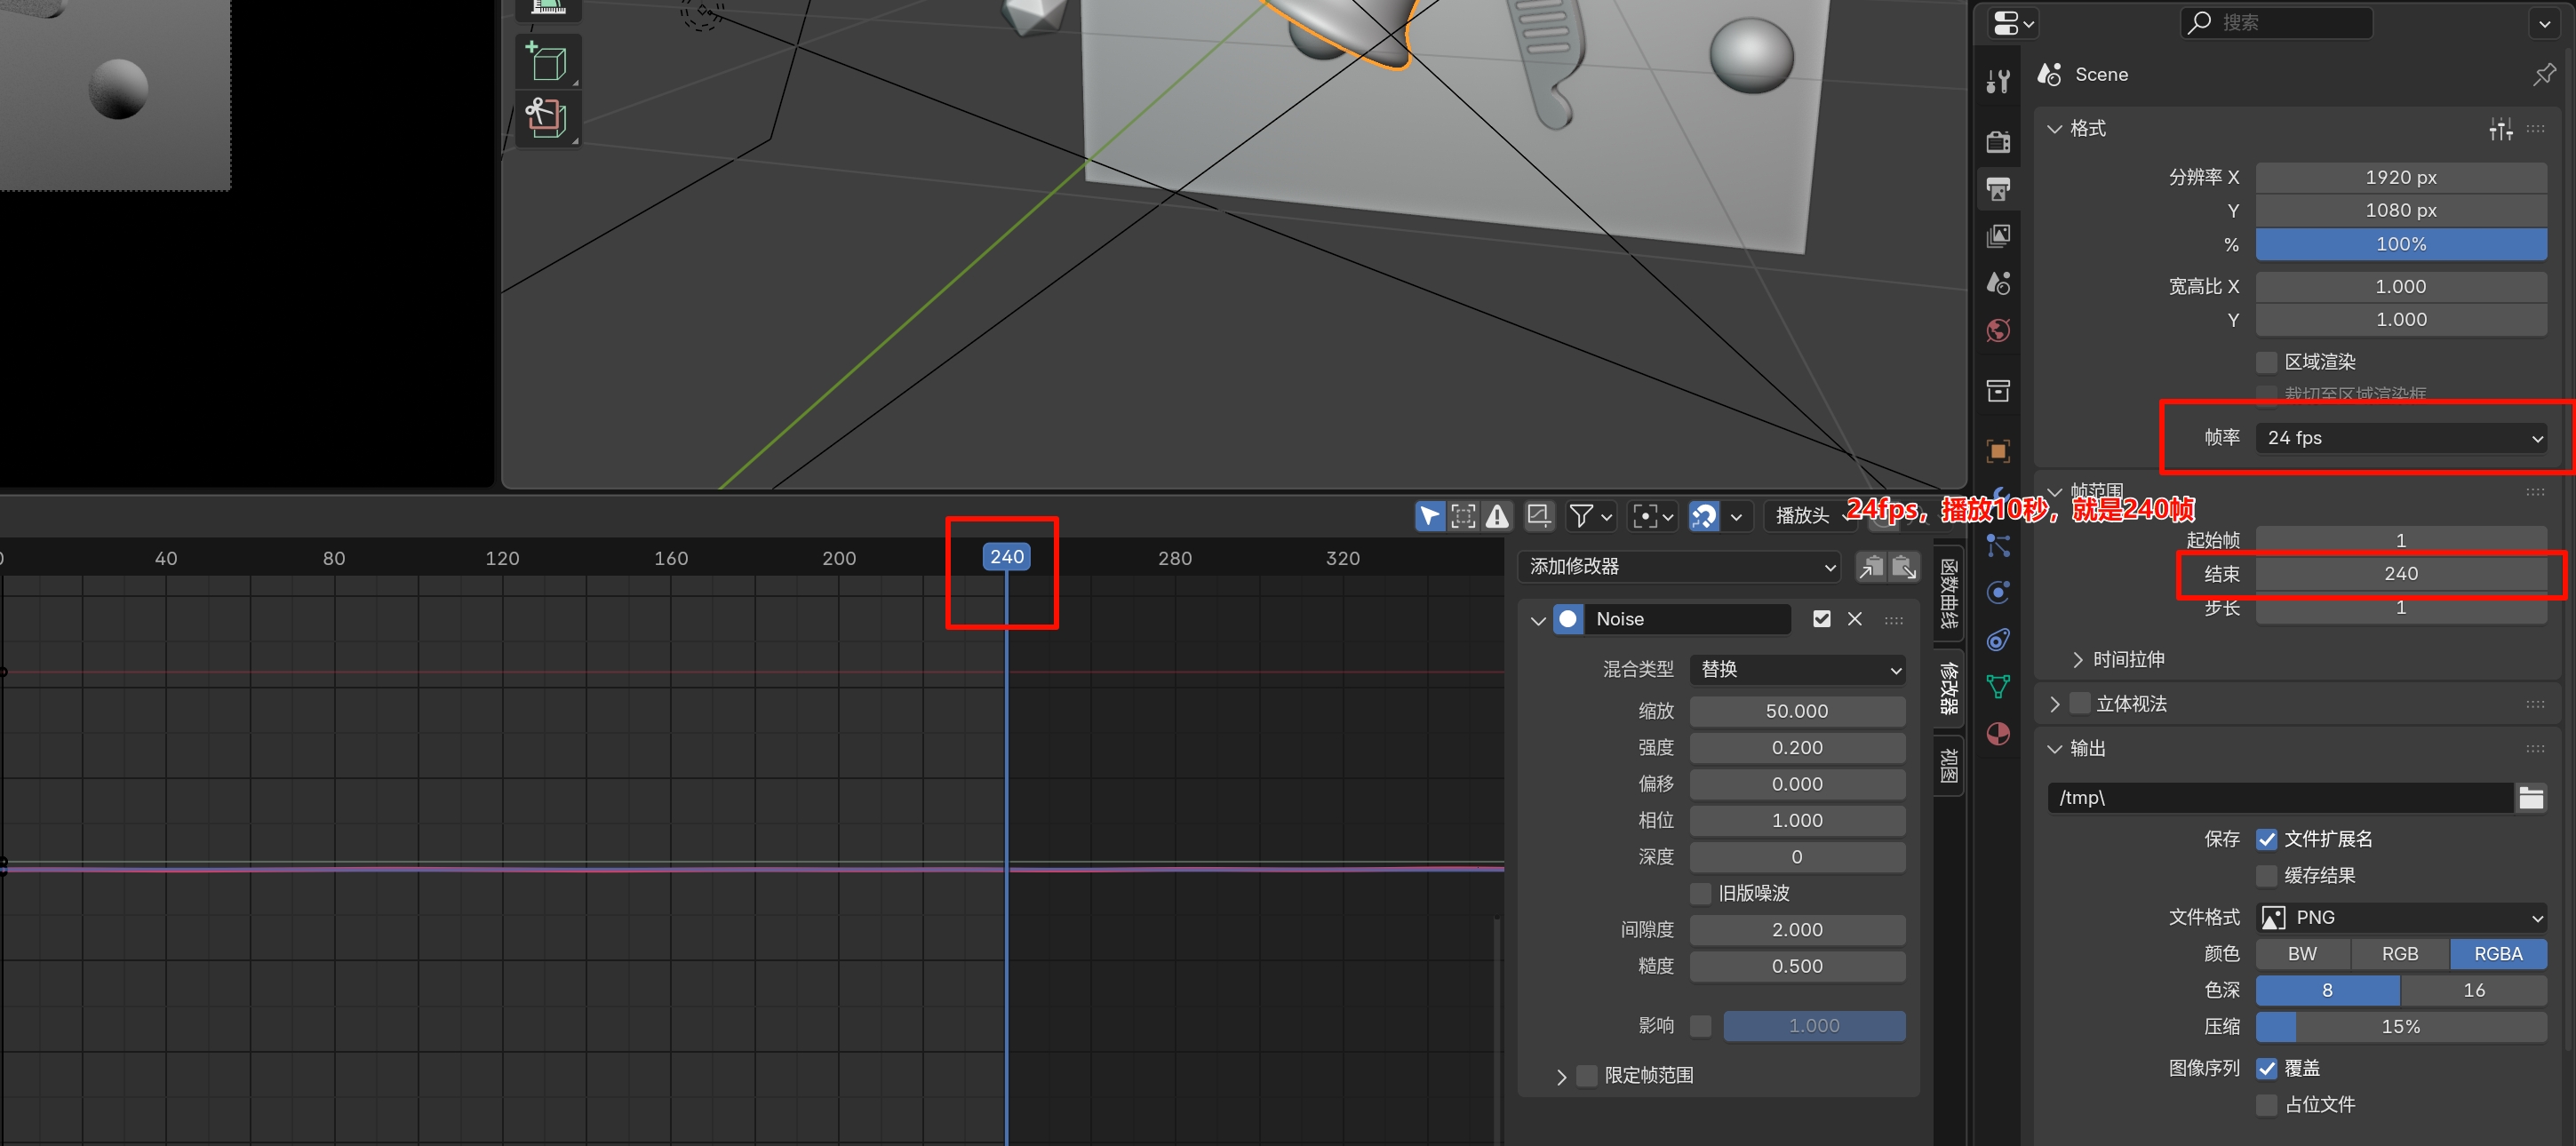
Task: Open the View Layer properties tab
Action: tap(1997, 236)
